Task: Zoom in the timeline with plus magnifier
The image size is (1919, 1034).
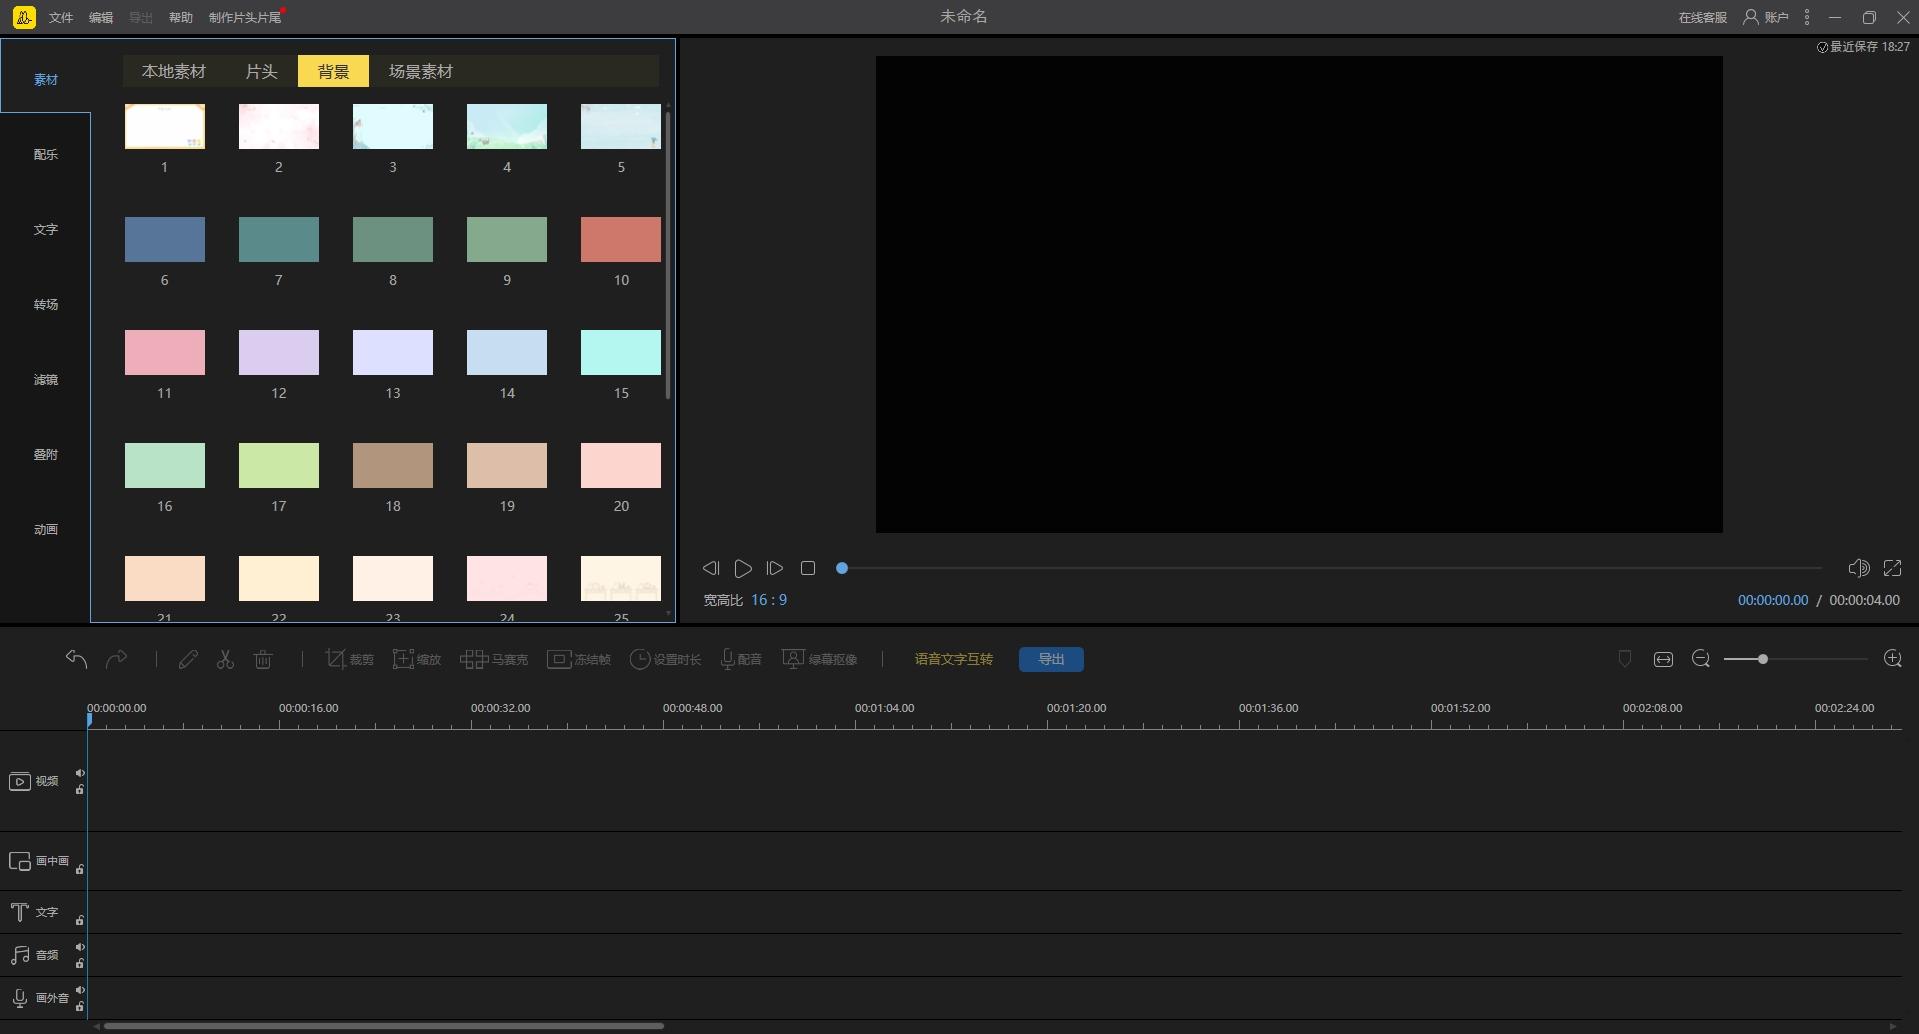Action: coord(1893,659)
